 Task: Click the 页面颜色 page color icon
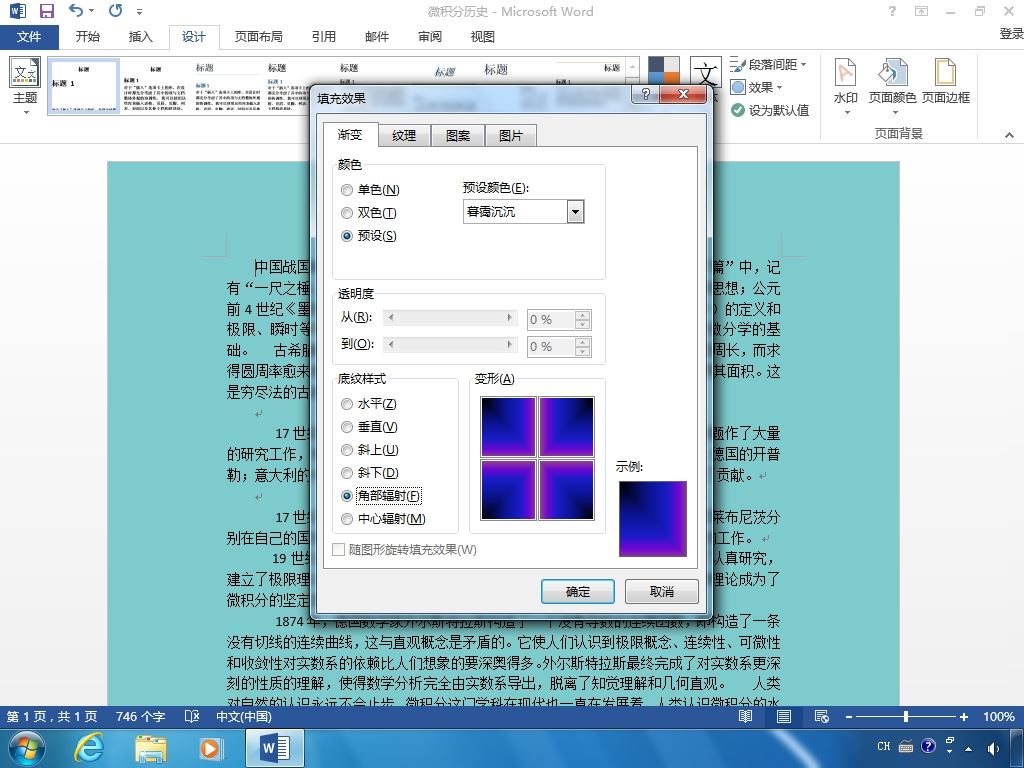click(892, 72)
